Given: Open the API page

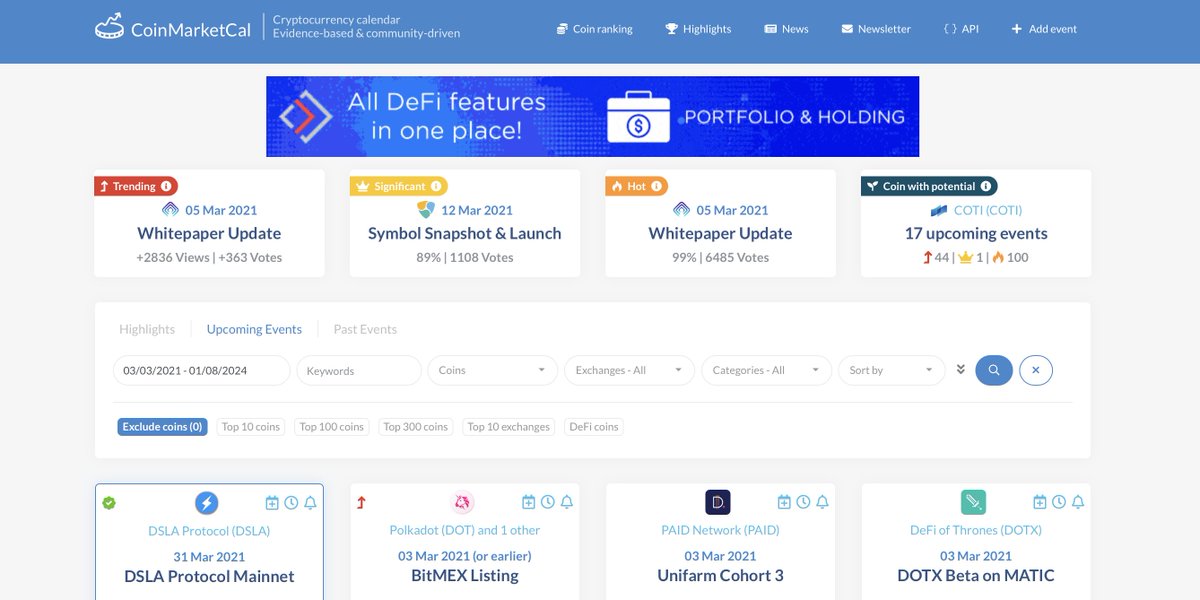Looking at the screenshot, I should [x=961, y=29].
